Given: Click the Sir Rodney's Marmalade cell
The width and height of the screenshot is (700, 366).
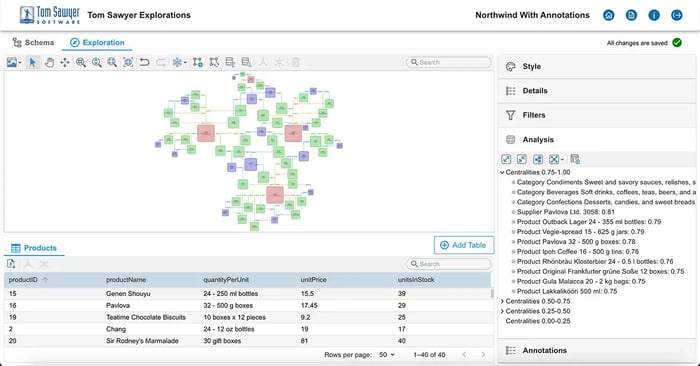Looking at the screenshot, I should point(142,341).
